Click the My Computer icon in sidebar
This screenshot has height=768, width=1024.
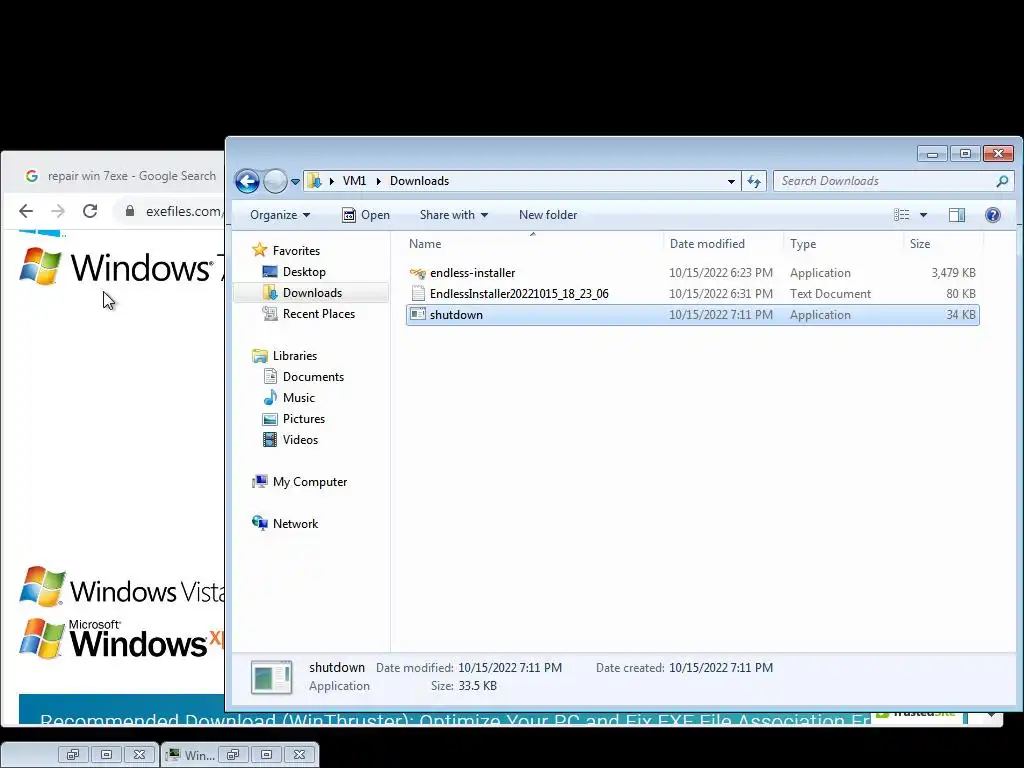click(259, 481)
